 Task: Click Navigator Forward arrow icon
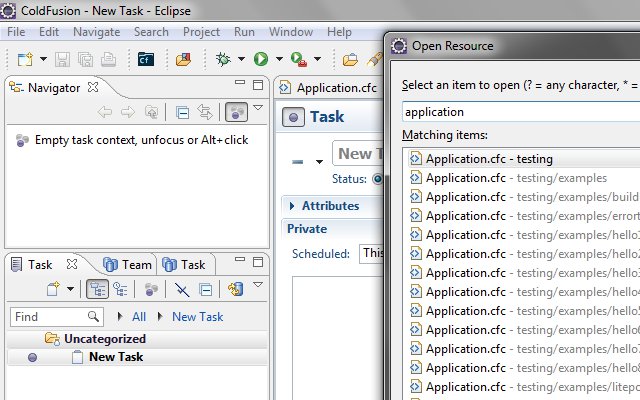pyautogui.click(x=128, y=112)
